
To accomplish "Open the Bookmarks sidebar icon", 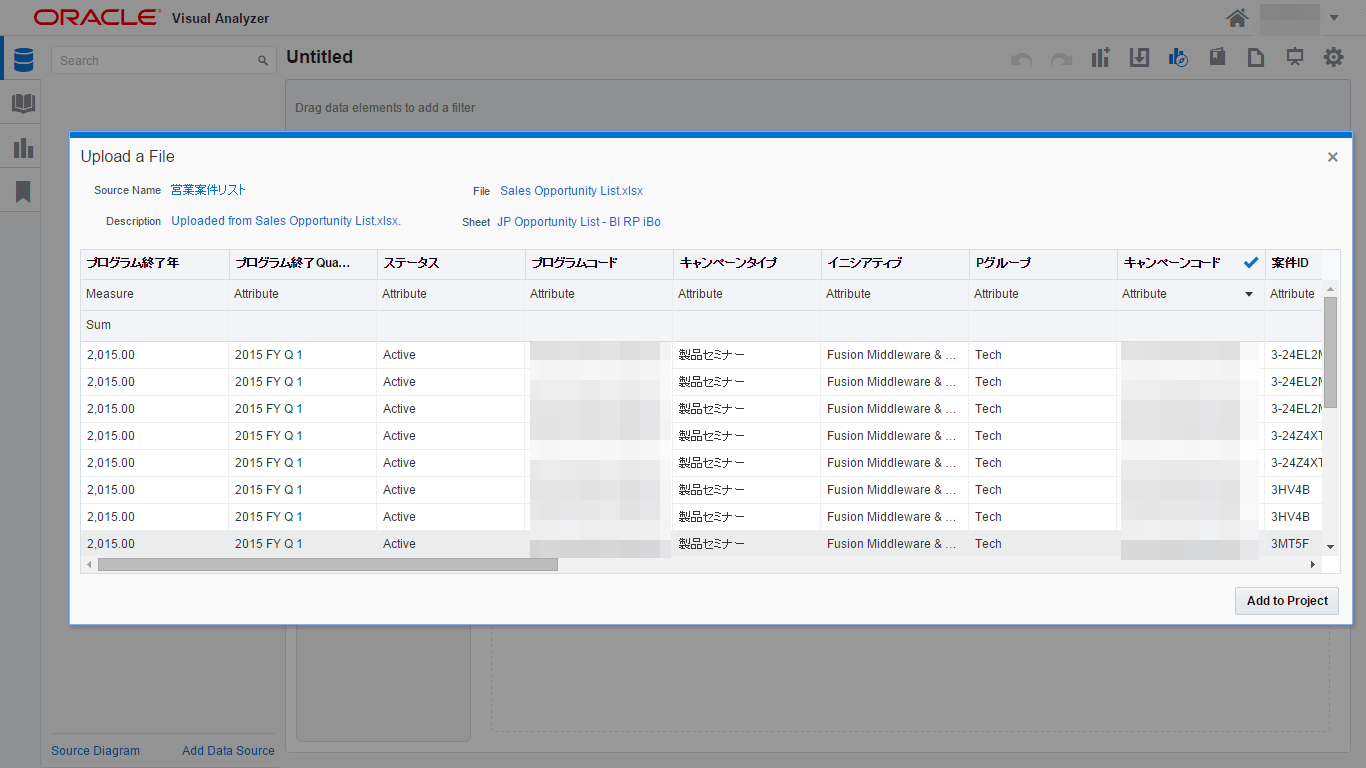I will (x=20, y=190).
